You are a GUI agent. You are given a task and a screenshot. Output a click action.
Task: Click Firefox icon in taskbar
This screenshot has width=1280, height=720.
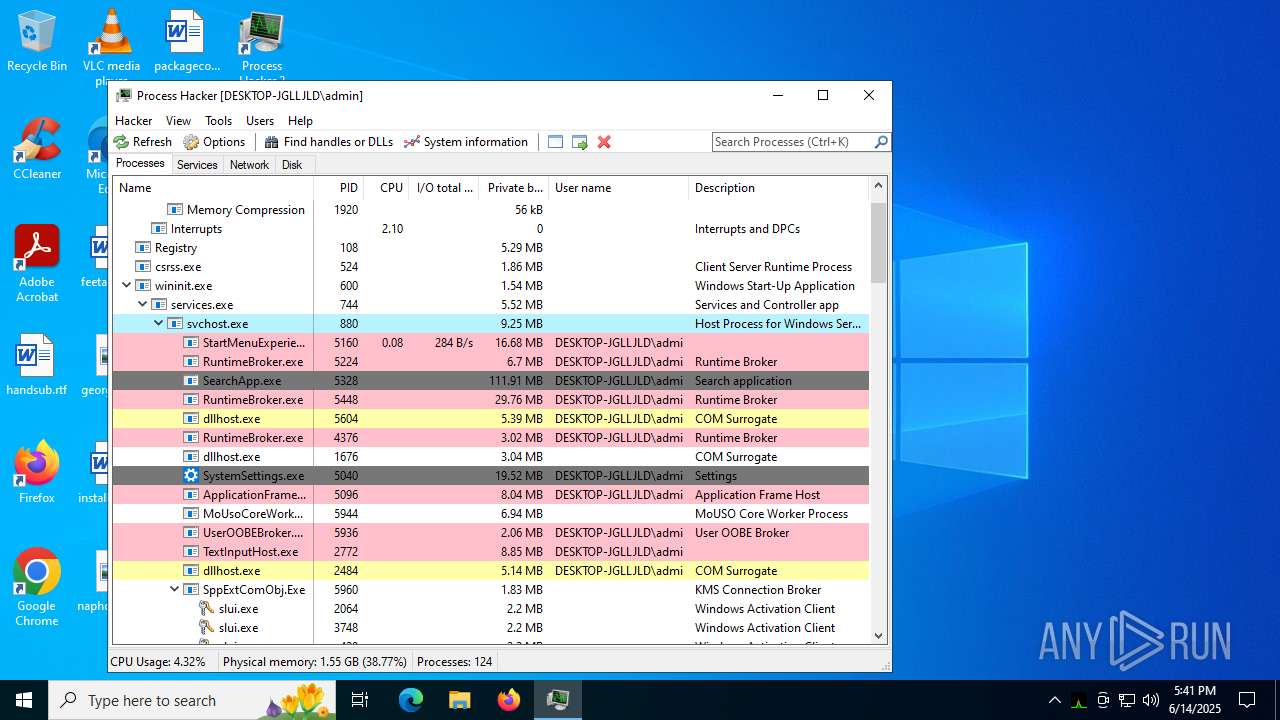click(x=509, y=700)
